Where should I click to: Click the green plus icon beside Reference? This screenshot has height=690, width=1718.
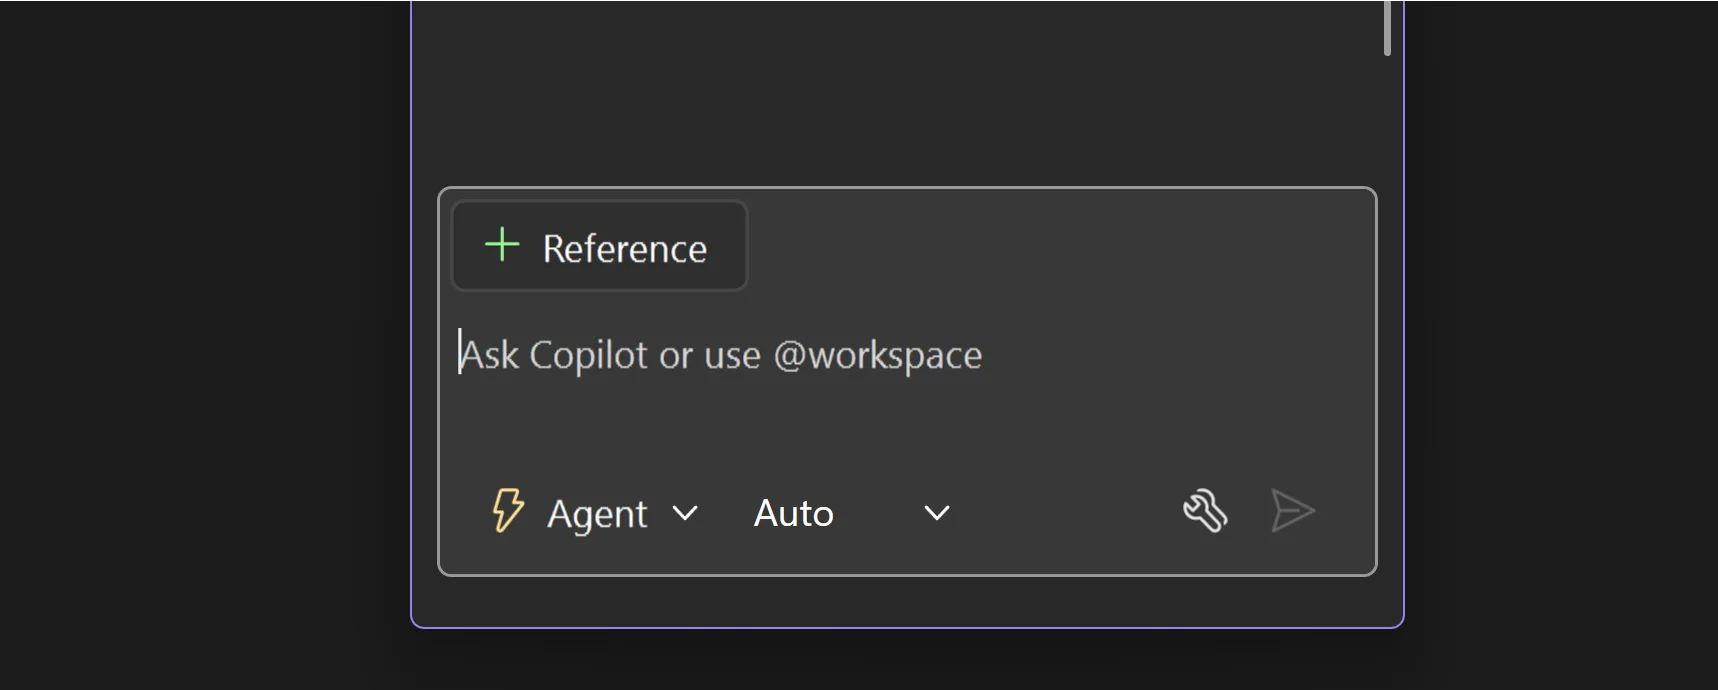point(502,245)
